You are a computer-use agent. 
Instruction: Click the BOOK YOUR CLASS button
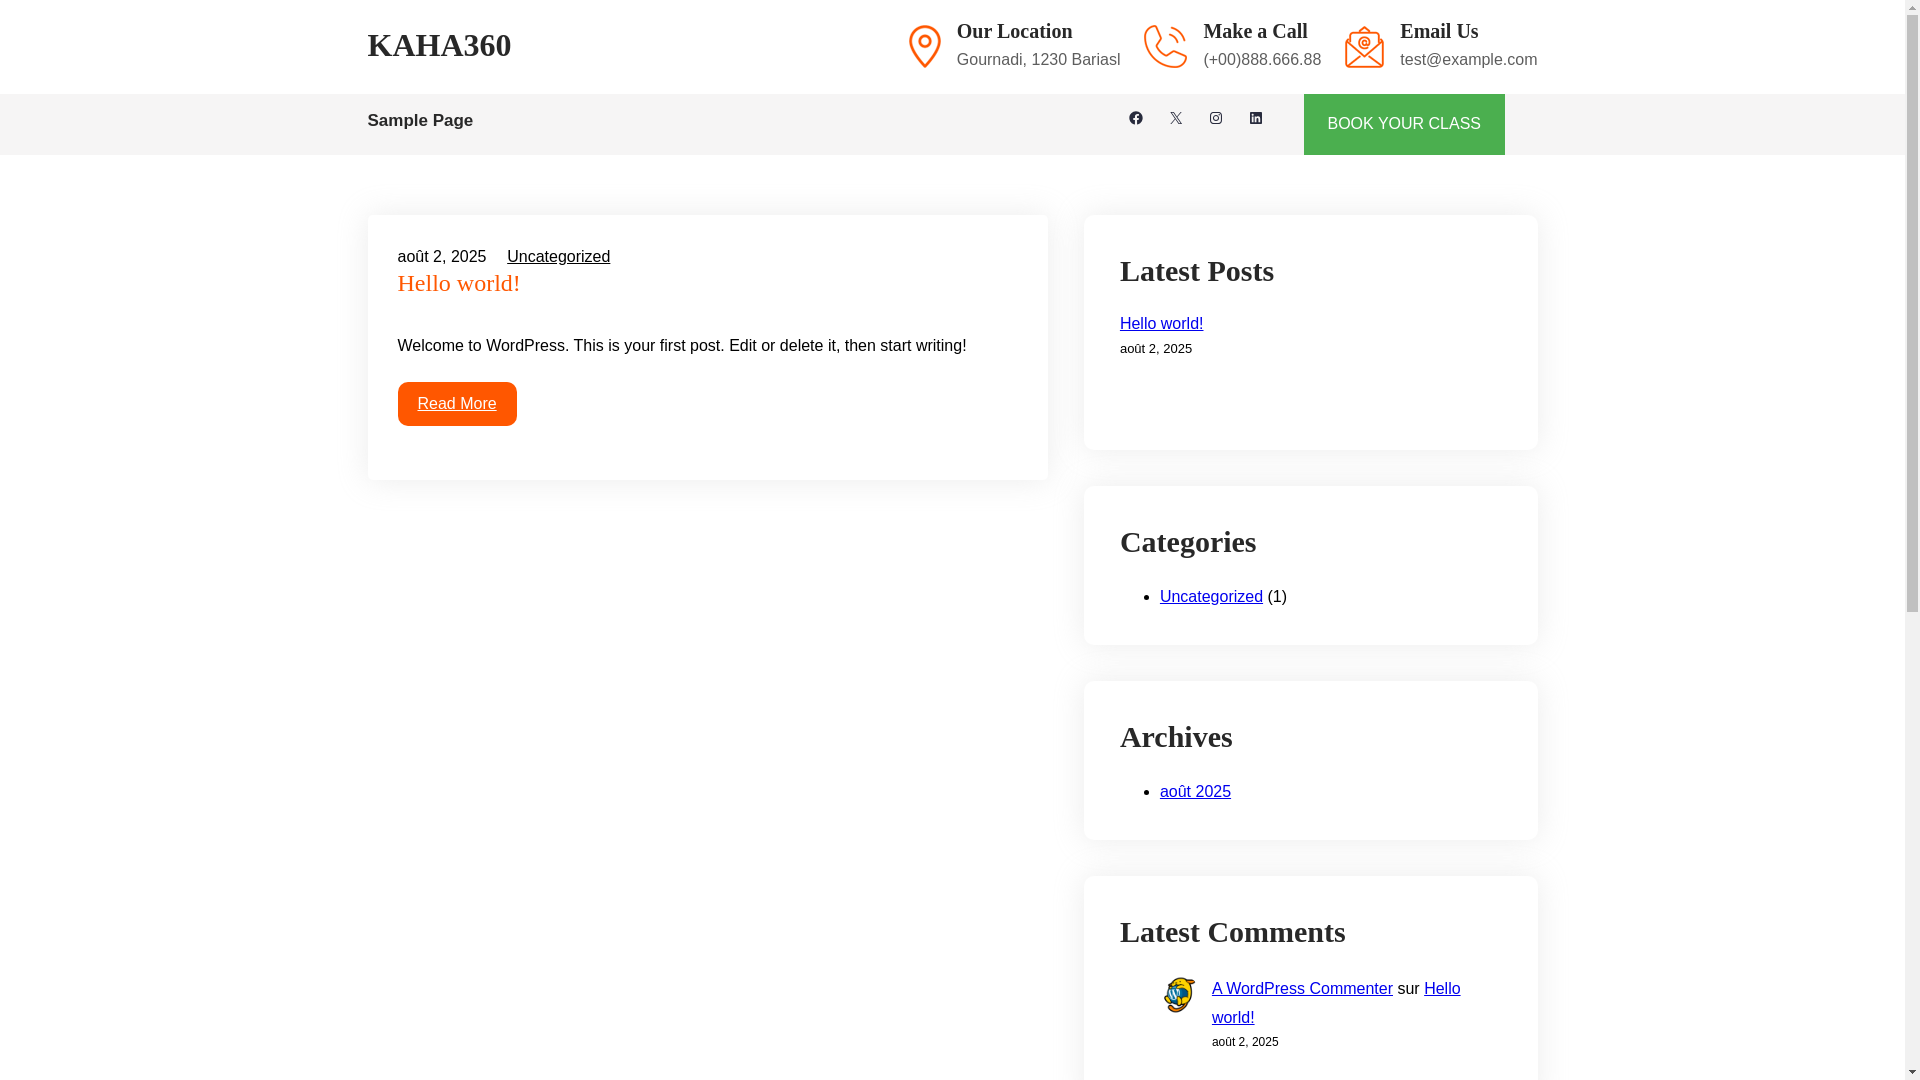pyautogui.click(x=1403, y=124)
